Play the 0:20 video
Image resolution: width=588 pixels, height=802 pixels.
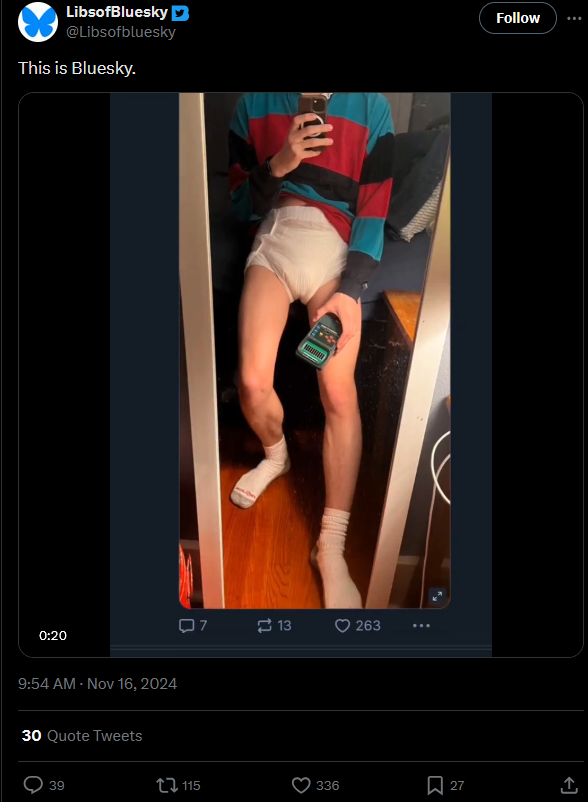(301, 374)
